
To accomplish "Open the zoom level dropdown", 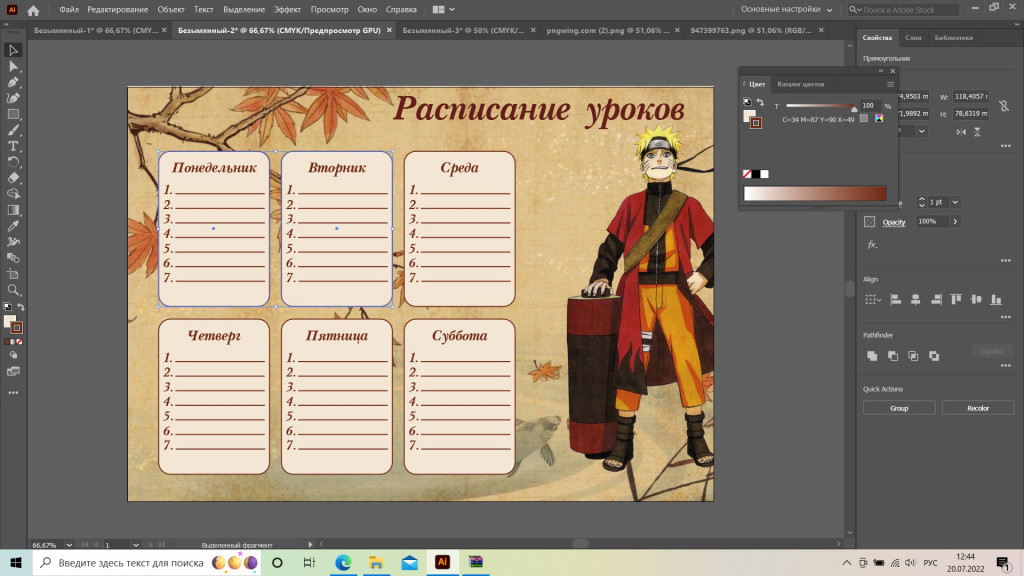I will pyautogui.click(x=69, y=545).
